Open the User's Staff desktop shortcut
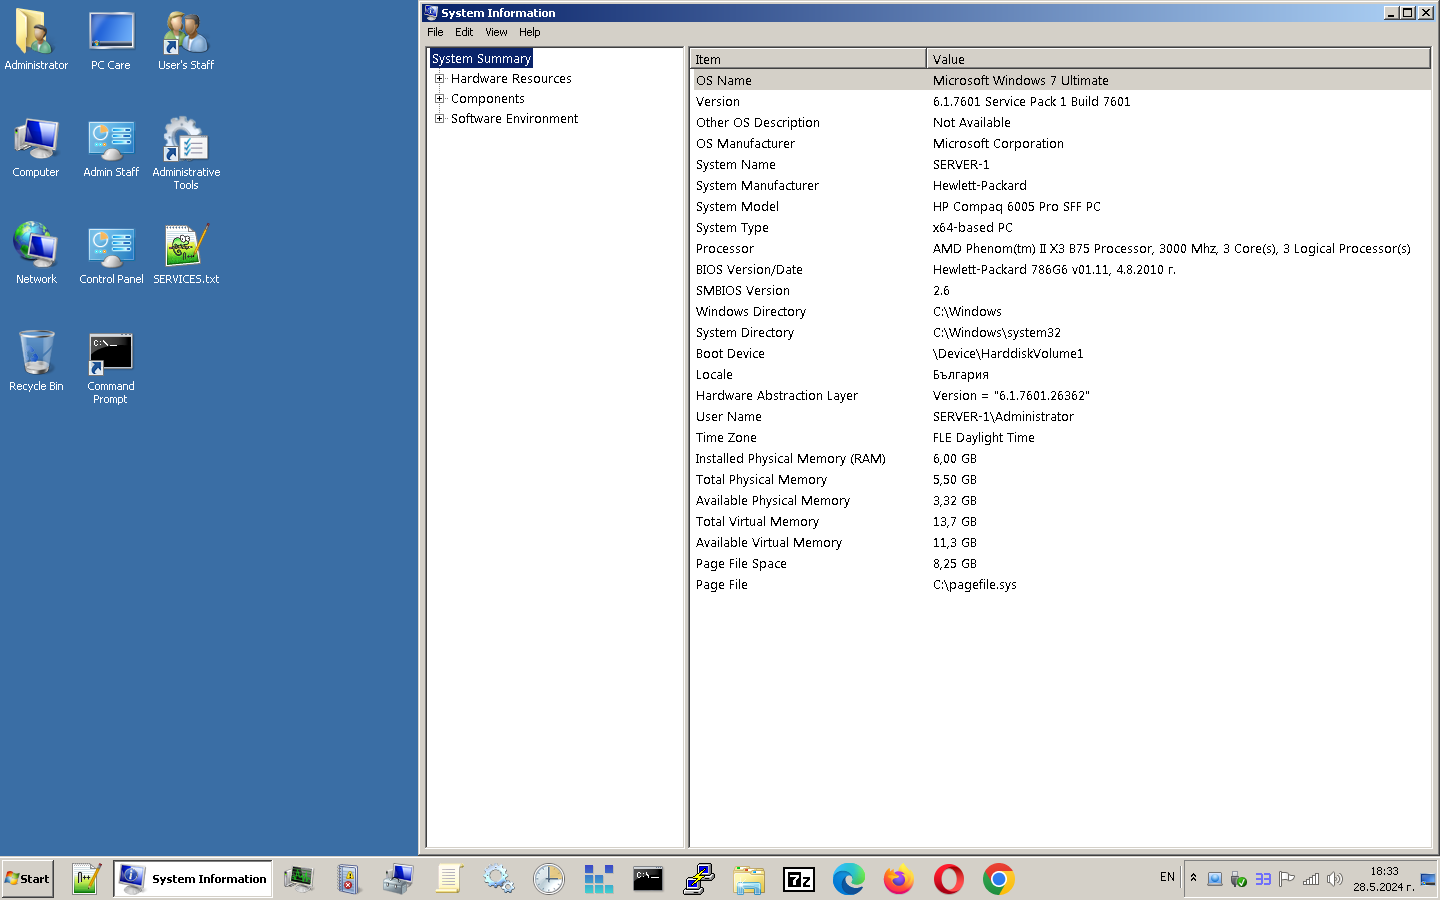 [x=186, y=40]
